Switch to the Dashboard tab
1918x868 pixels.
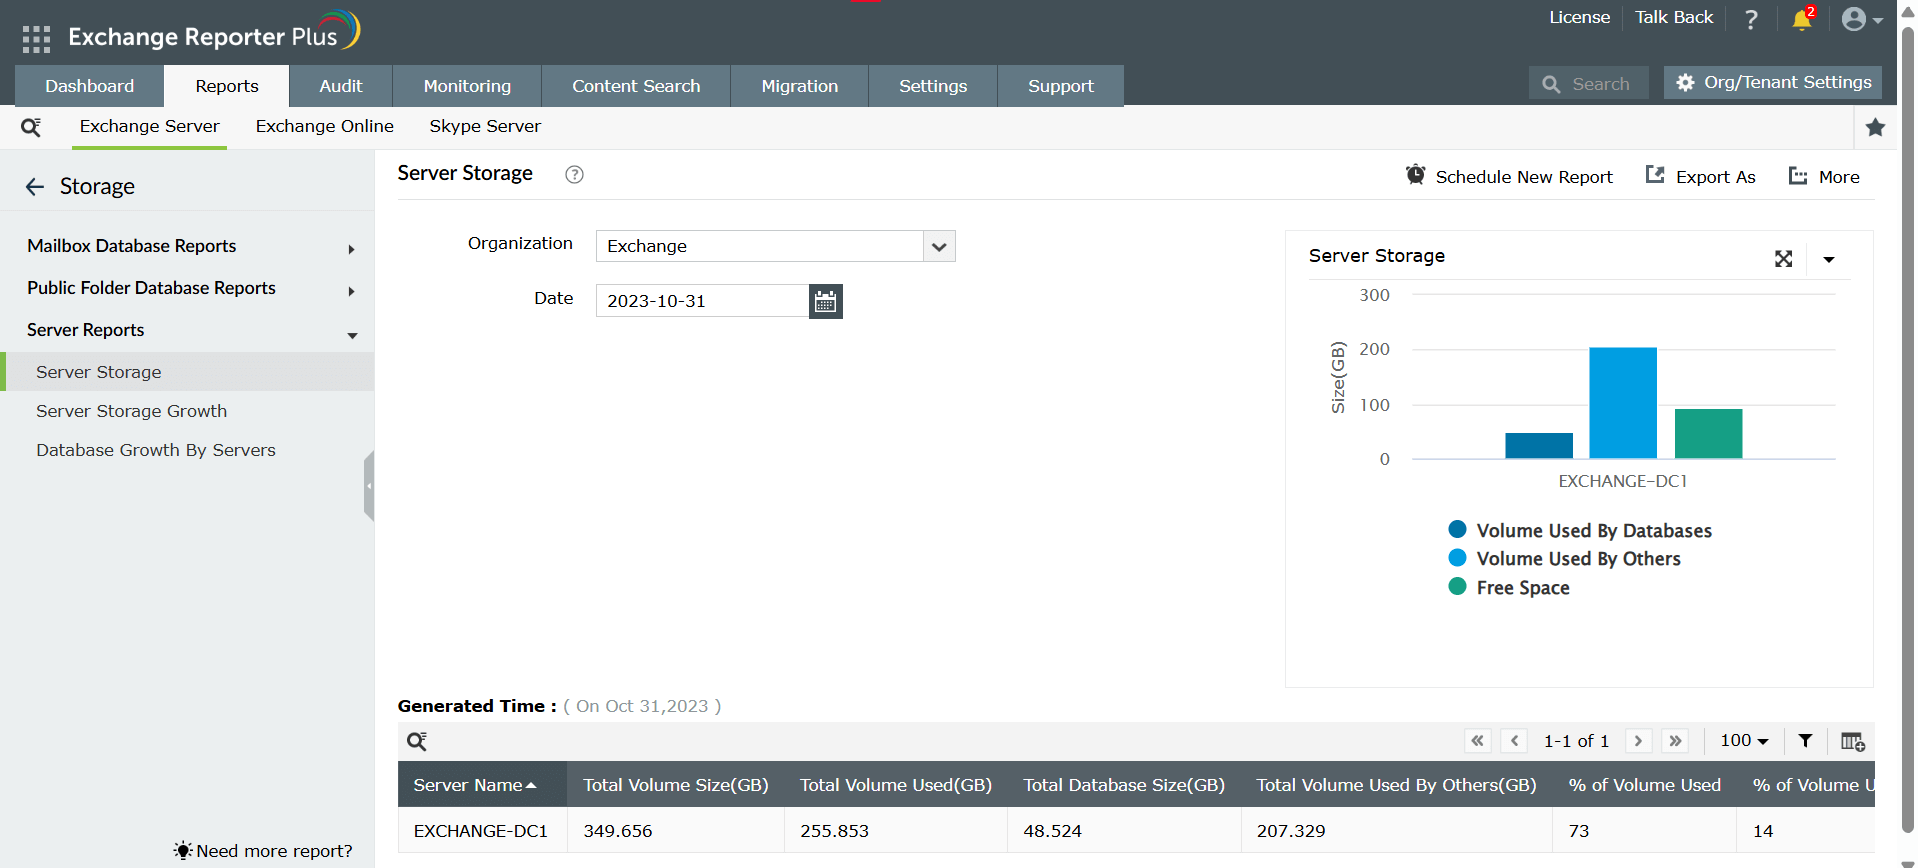point(89,86)
